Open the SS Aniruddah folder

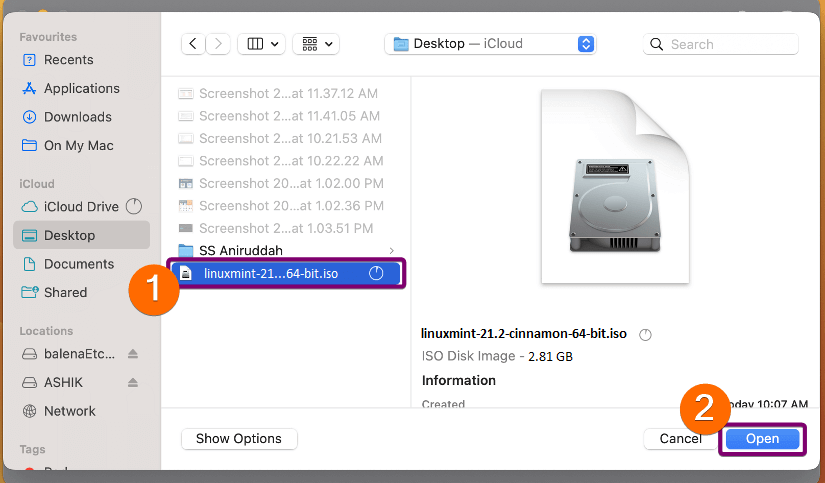pyautogui.click(x=284, y=250)
